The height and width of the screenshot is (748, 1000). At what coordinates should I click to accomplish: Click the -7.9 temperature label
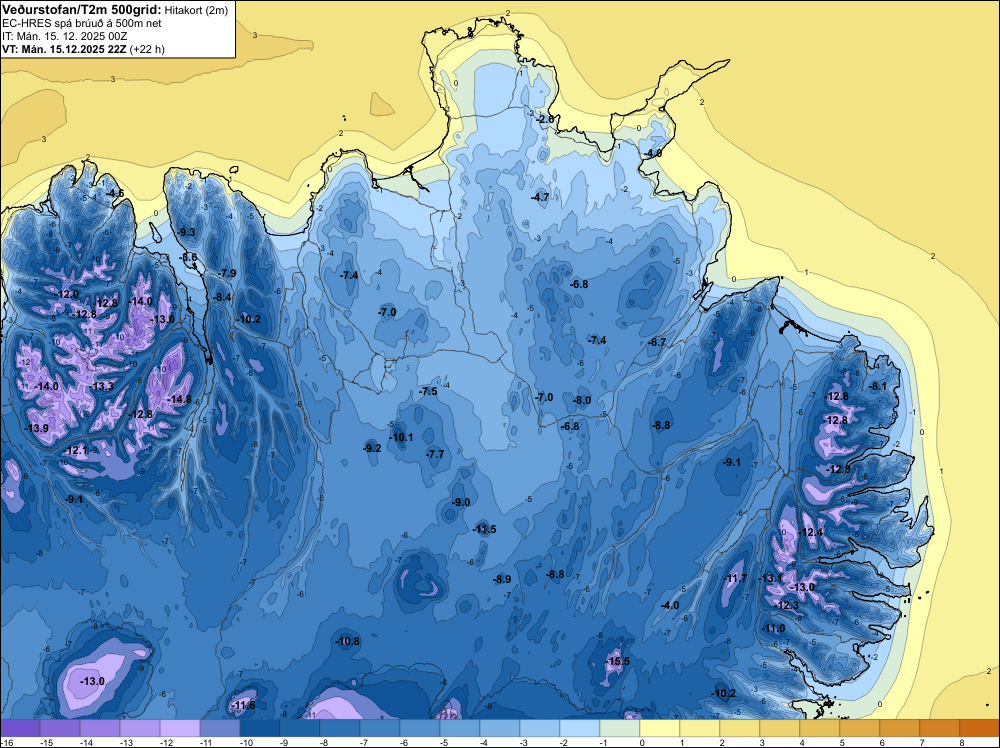click(x=226, y=273)
